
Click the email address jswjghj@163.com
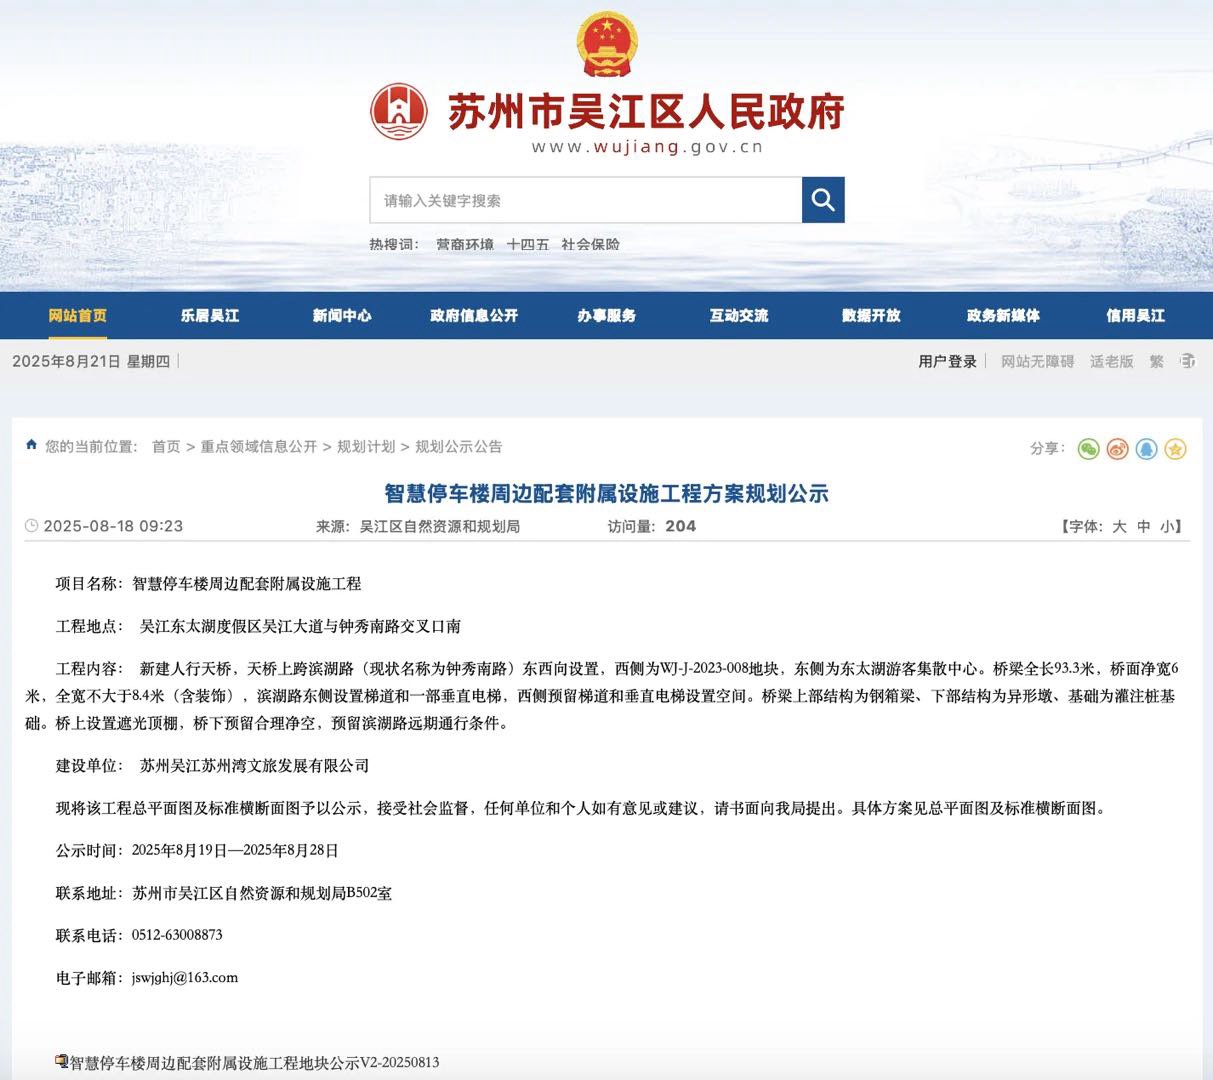tap(185, 977)
